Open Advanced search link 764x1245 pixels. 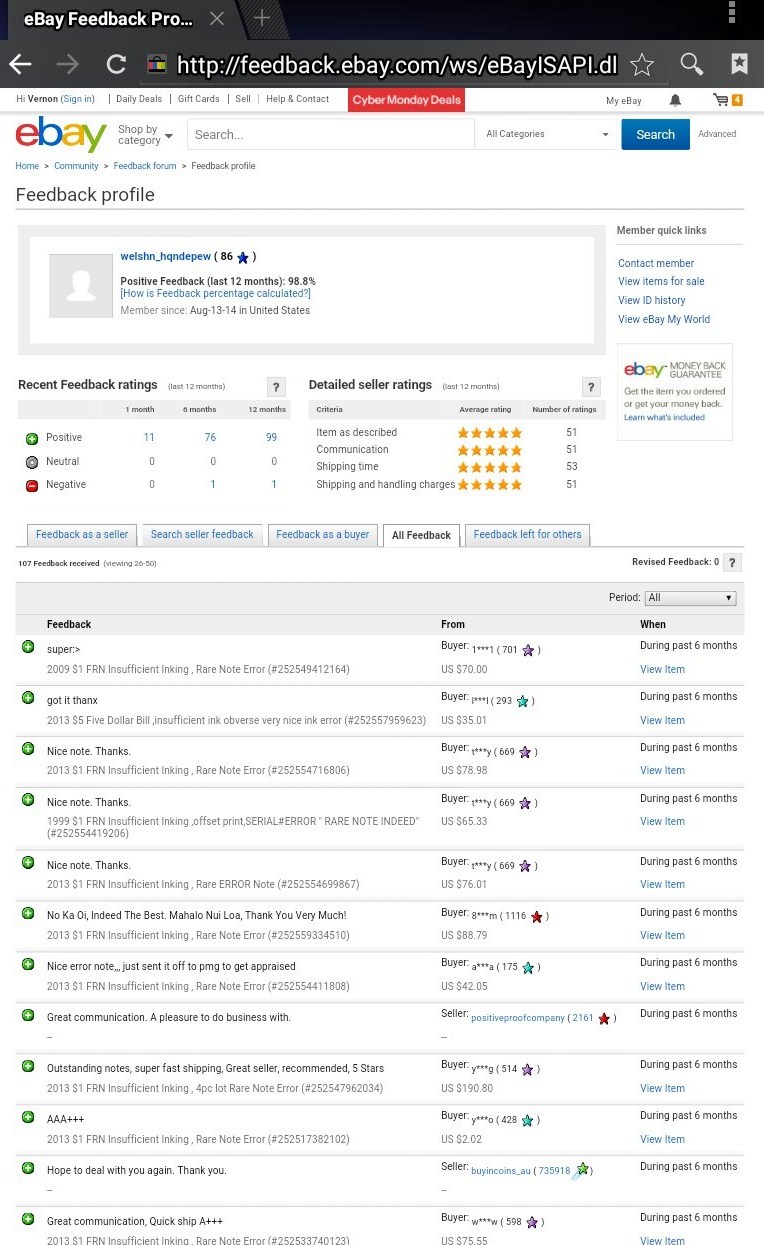[717, 134]
